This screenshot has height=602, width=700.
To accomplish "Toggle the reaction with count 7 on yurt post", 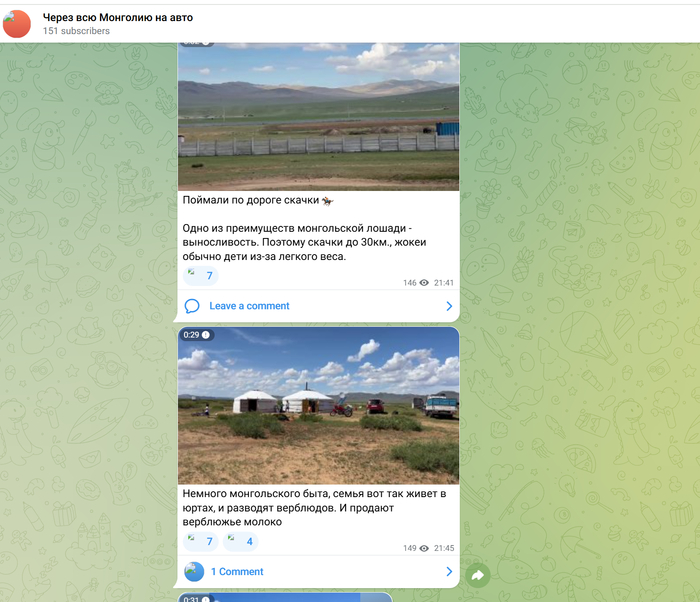I will (x=200, y=542).
